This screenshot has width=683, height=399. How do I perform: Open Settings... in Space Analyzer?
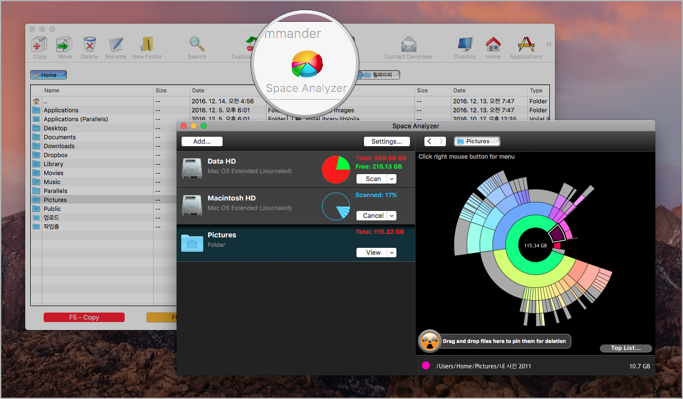(x=387, y=141)
